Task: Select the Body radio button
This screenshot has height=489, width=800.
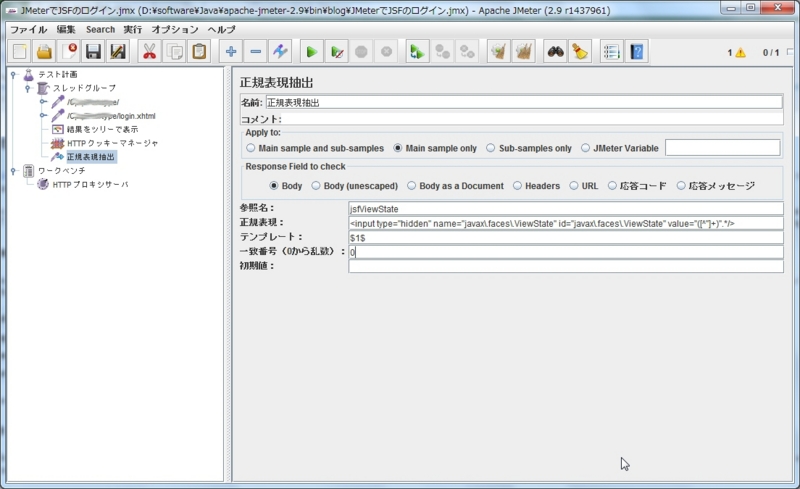Action: click(274, 186)
